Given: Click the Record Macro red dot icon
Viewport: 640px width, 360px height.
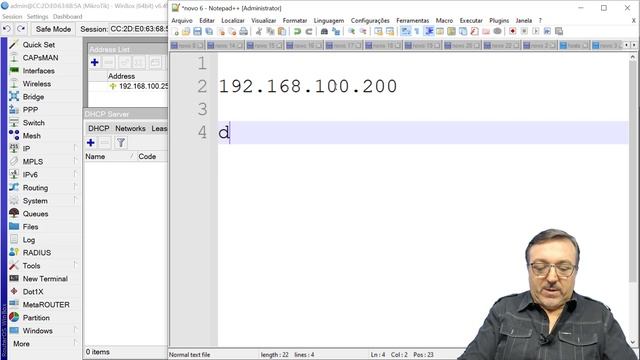Looking at the screenshot, I should [x=513, y=31].
